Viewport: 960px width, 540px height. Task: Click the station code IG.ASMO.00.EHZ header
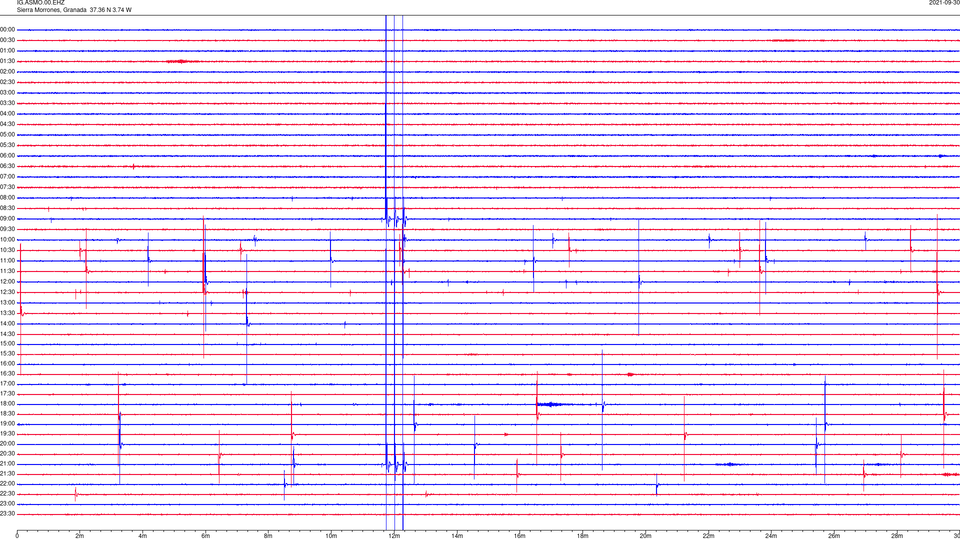pos(40,2)
